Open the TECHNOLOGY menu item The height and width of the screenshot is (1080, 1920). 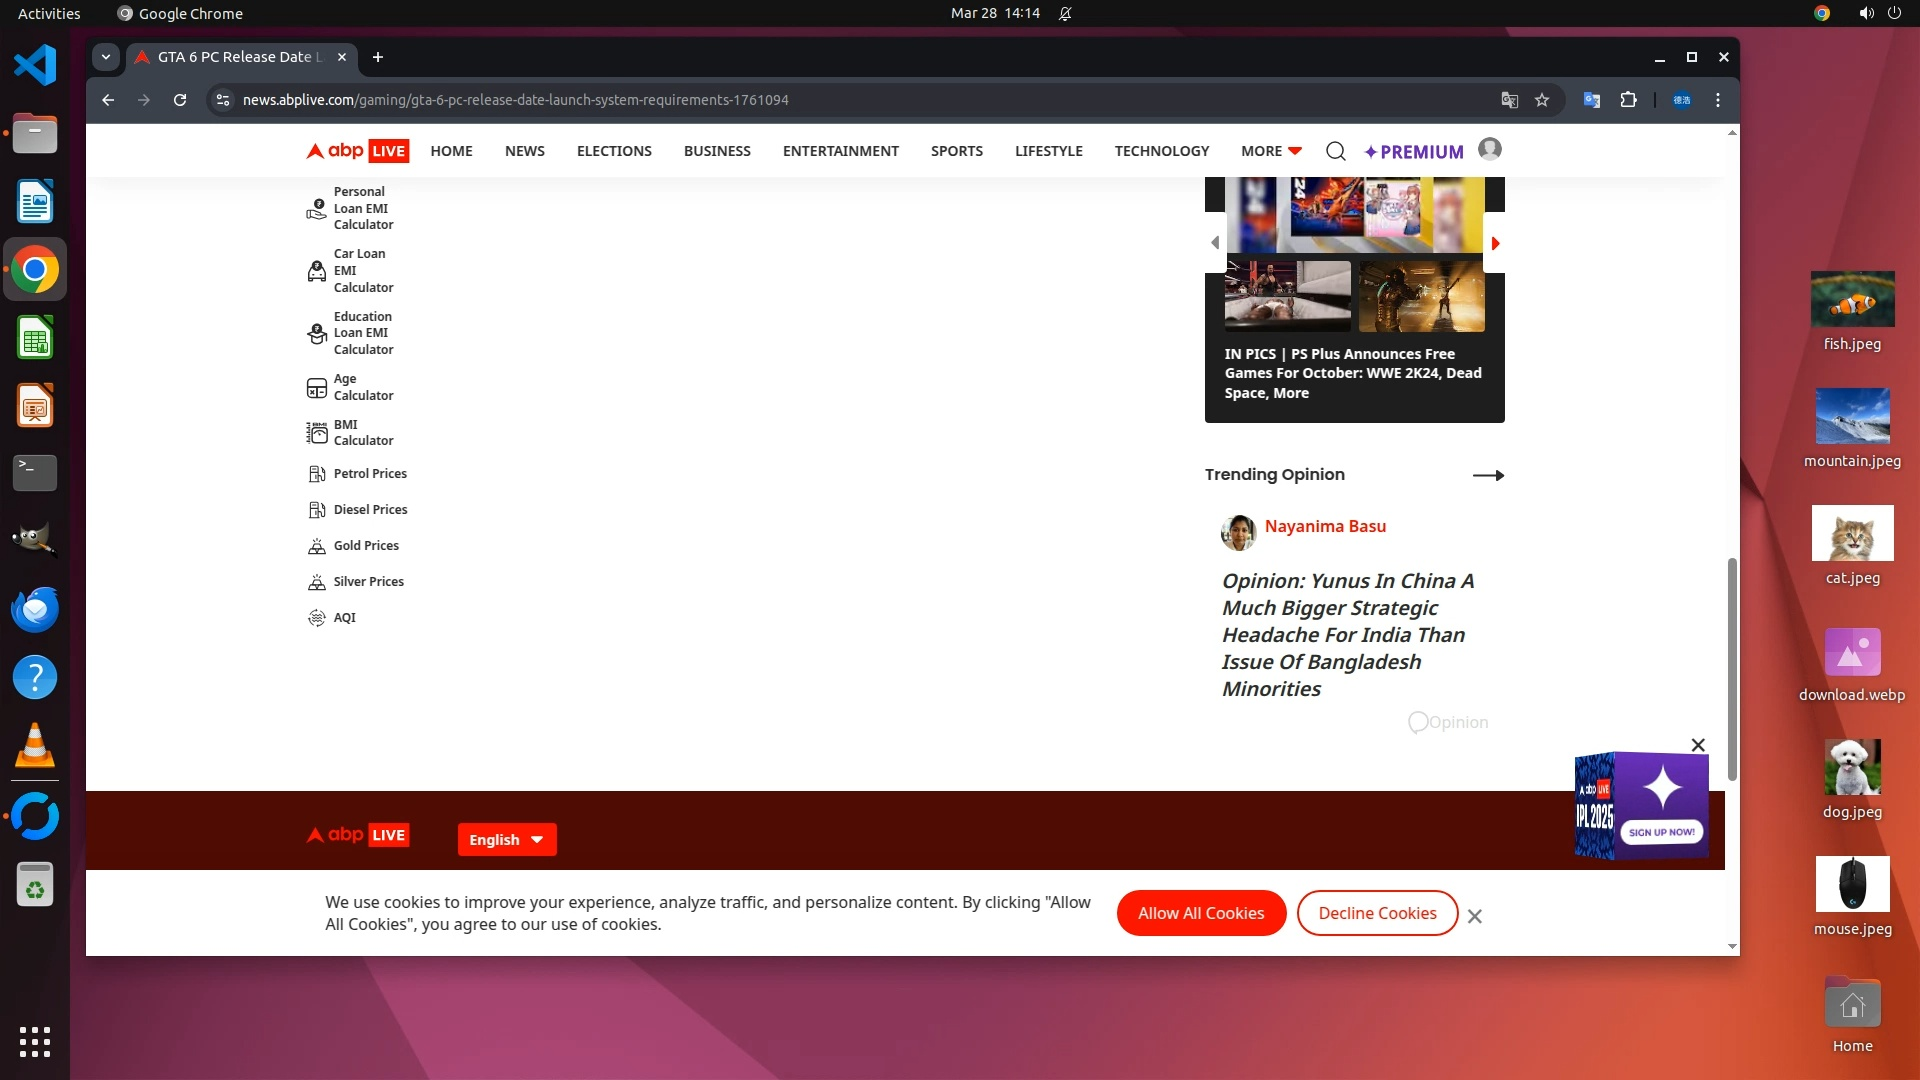1161,151
